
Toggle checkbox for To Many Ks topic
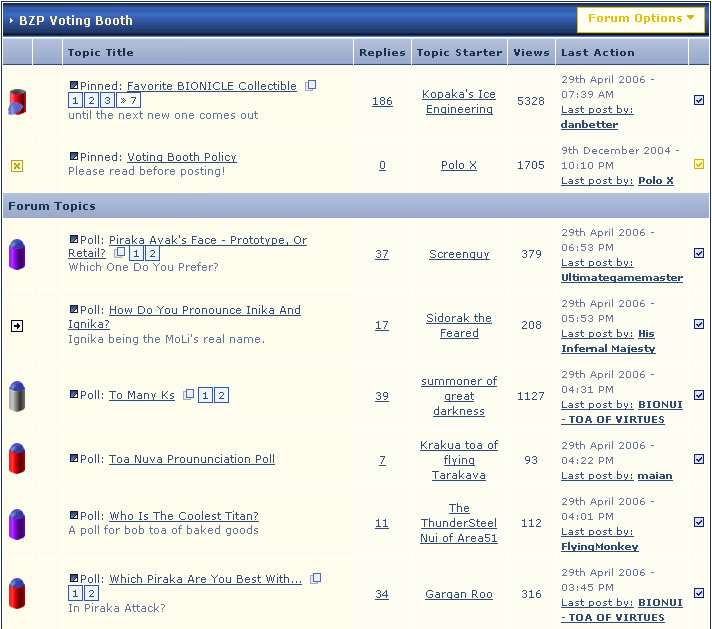[x=699, y=395]
